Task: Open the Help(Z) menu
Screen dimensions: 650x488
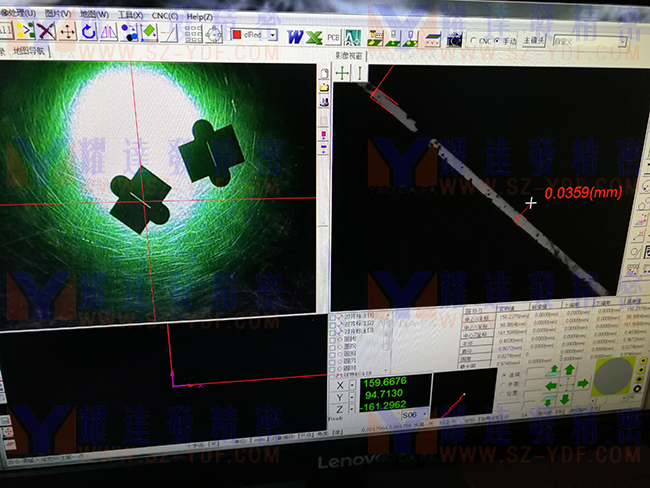Action: 199,17
